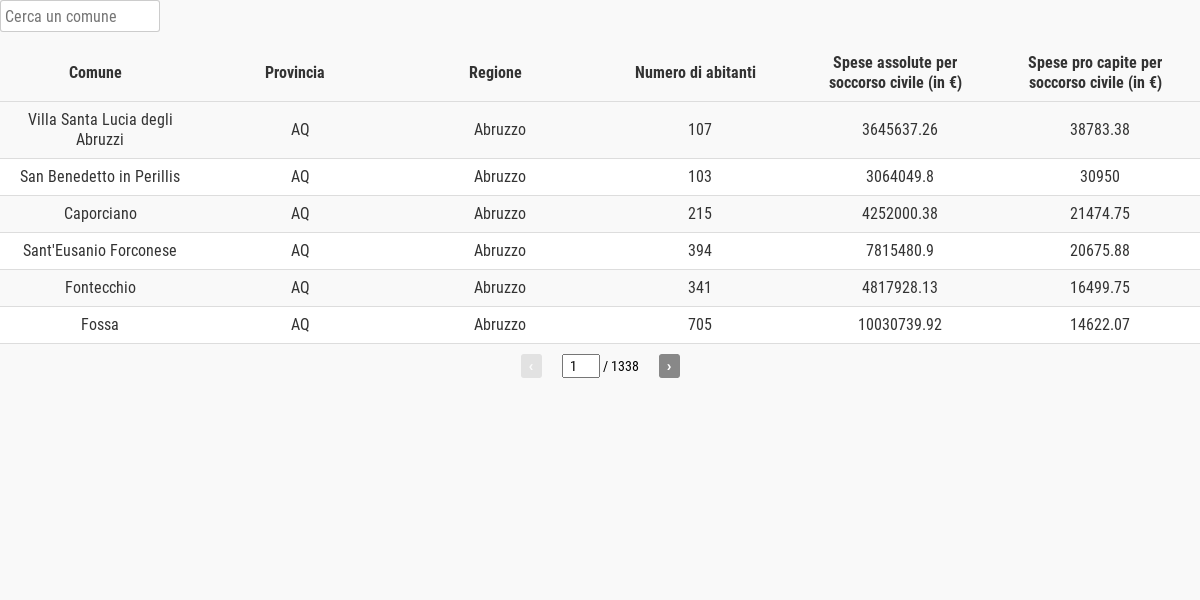The height and width of the screenshot is (600, 1200).
Task: Go to the next page of results
Action: tap(669, 366)
